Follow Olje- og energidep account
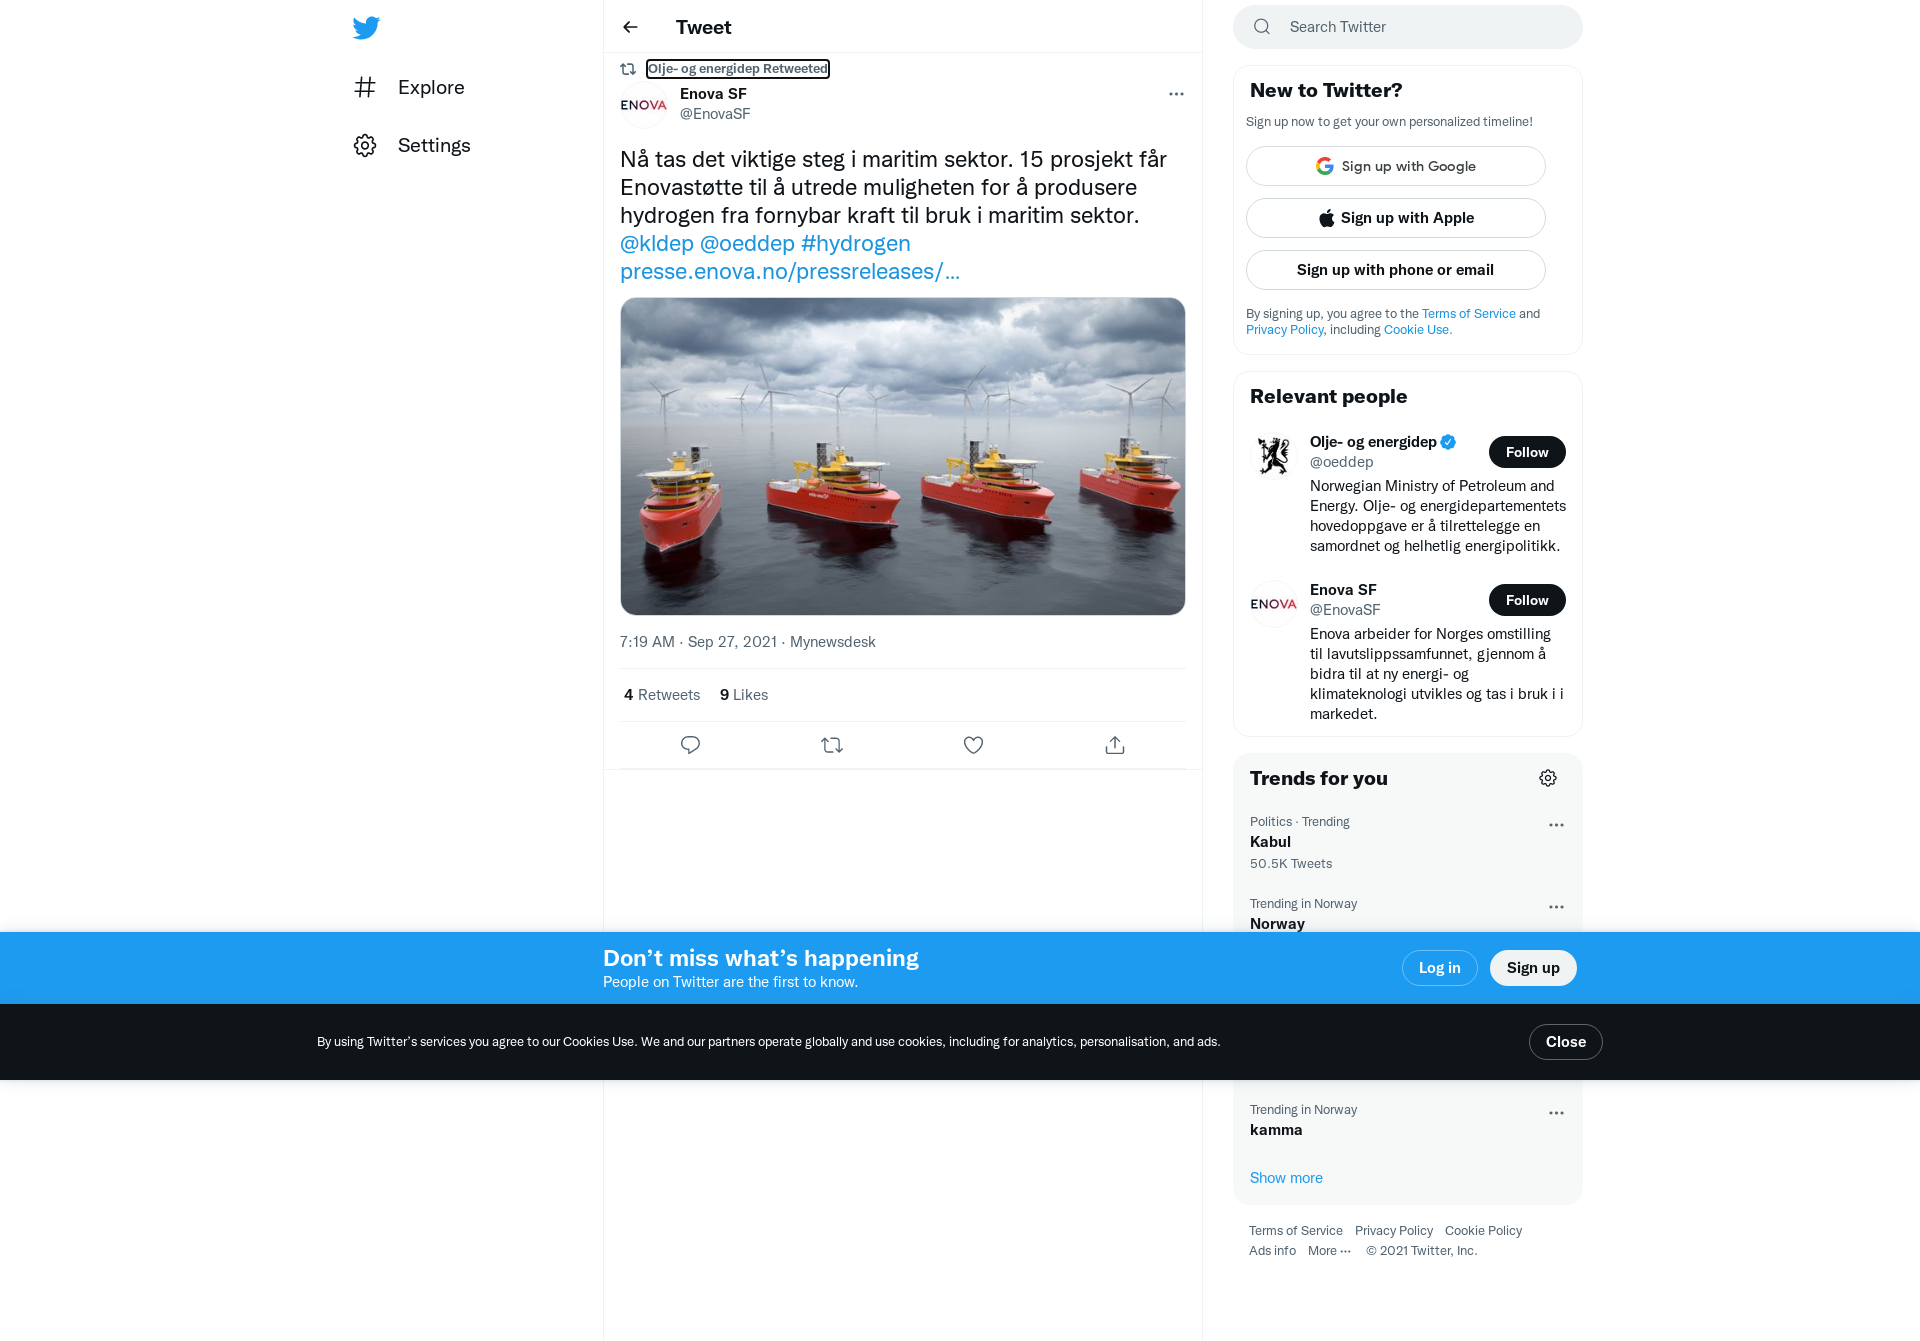Screen dimensions: 1920x1341 pos(1527,452)
